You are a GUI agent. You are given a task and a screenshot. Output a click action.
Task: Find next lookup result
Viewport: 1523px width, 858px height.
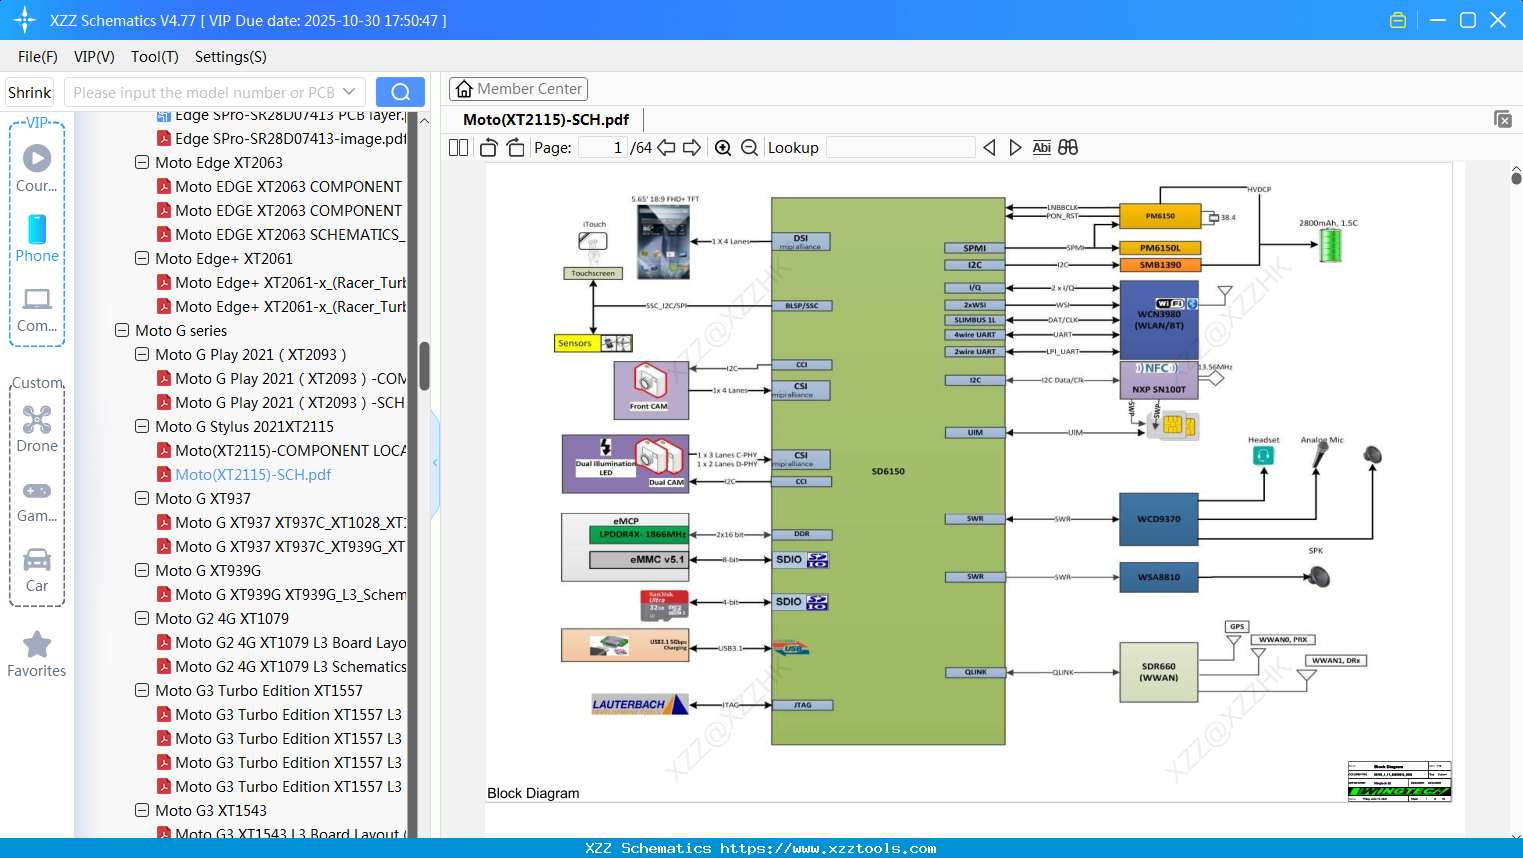(x=1015, y=148)
